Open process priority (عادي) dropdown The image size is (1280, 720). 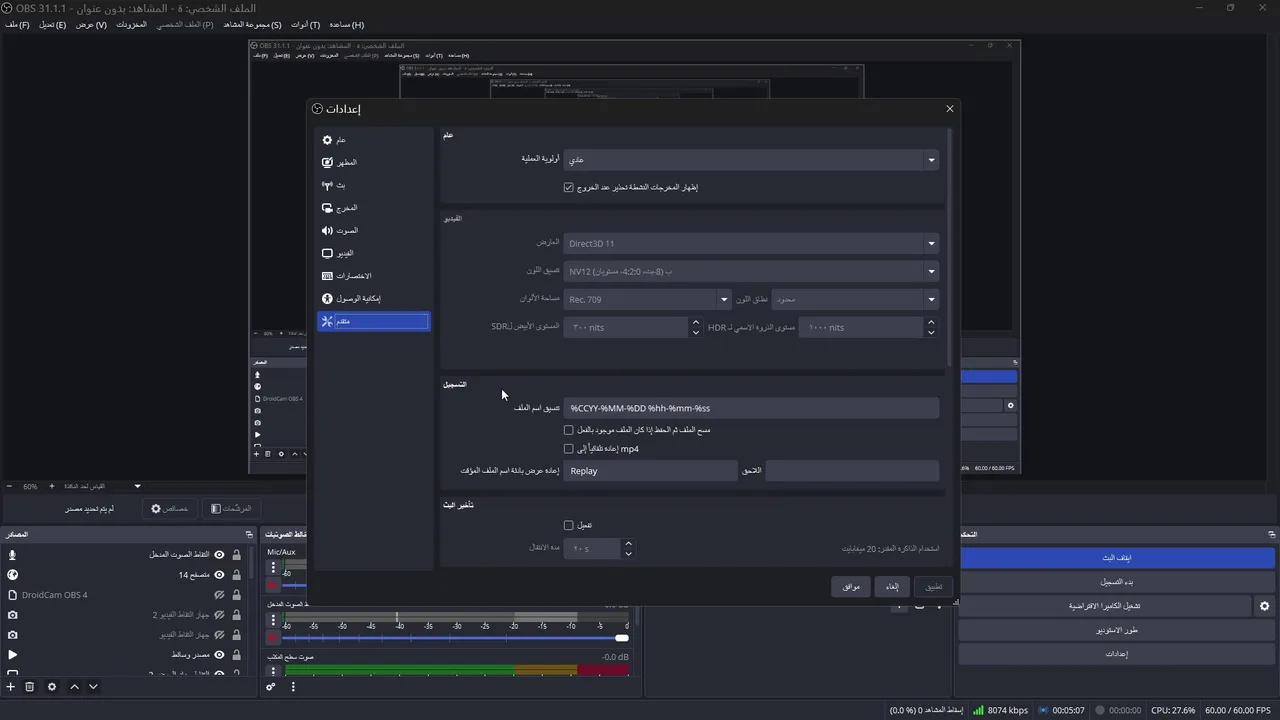(751, 160)
